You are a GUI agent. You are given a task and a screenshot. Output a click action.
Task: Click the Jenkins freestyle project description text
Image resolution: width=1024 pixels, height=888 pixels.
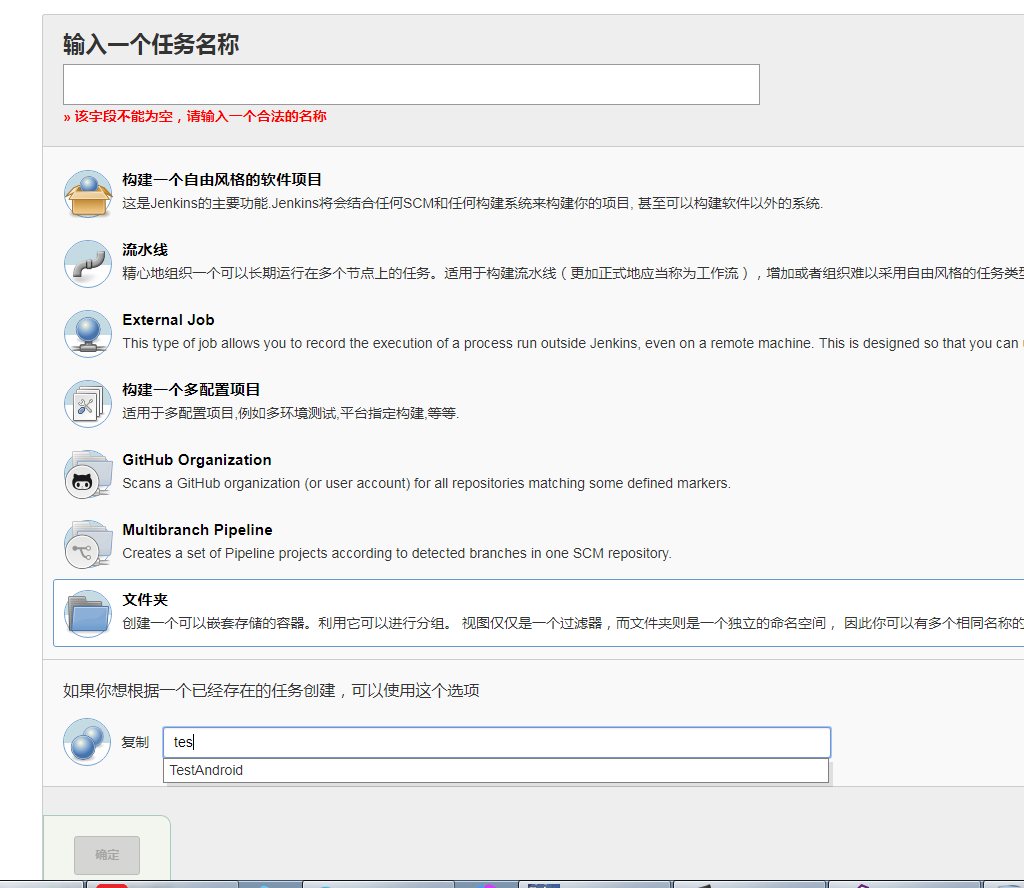click(x=473, y=203)
